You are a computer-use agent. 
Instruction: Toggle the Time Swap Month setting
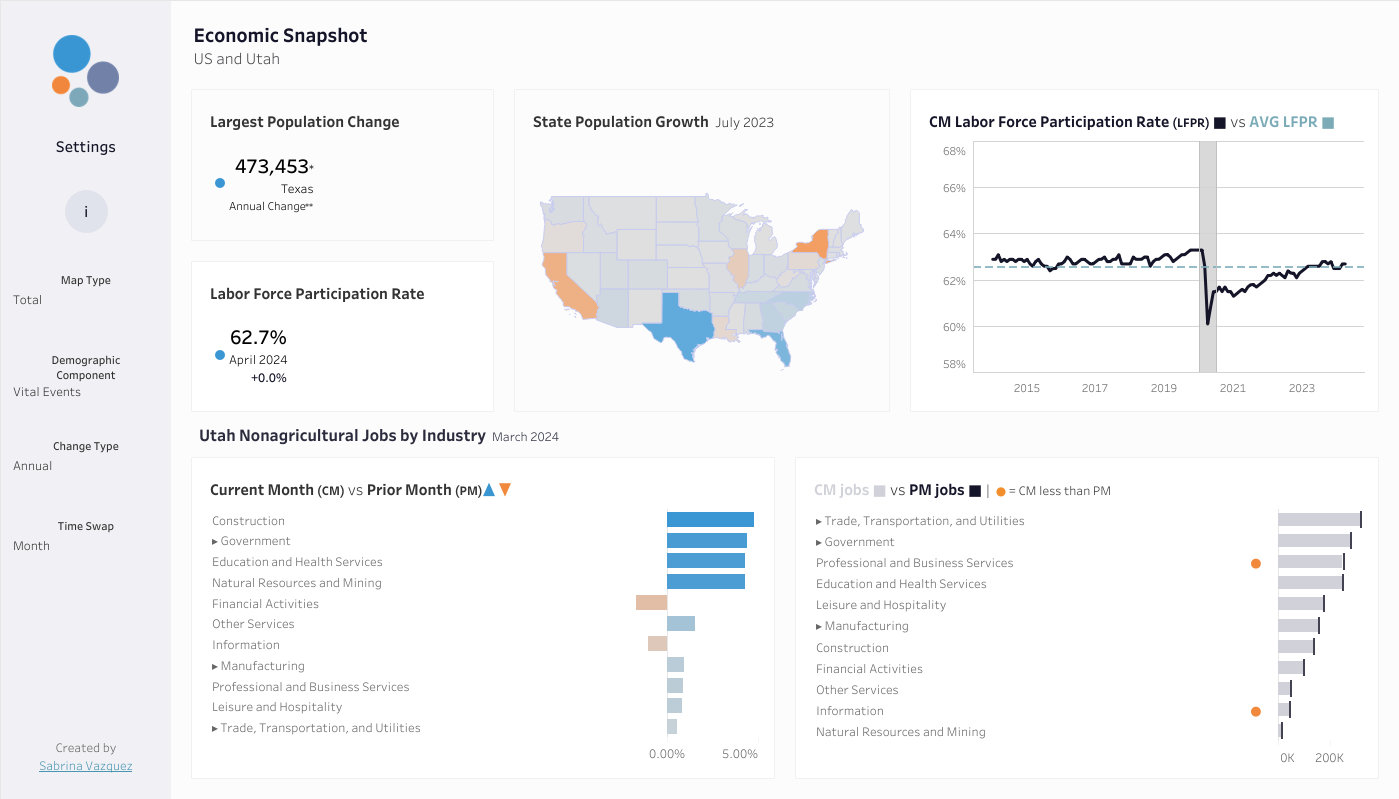[31, 546]
